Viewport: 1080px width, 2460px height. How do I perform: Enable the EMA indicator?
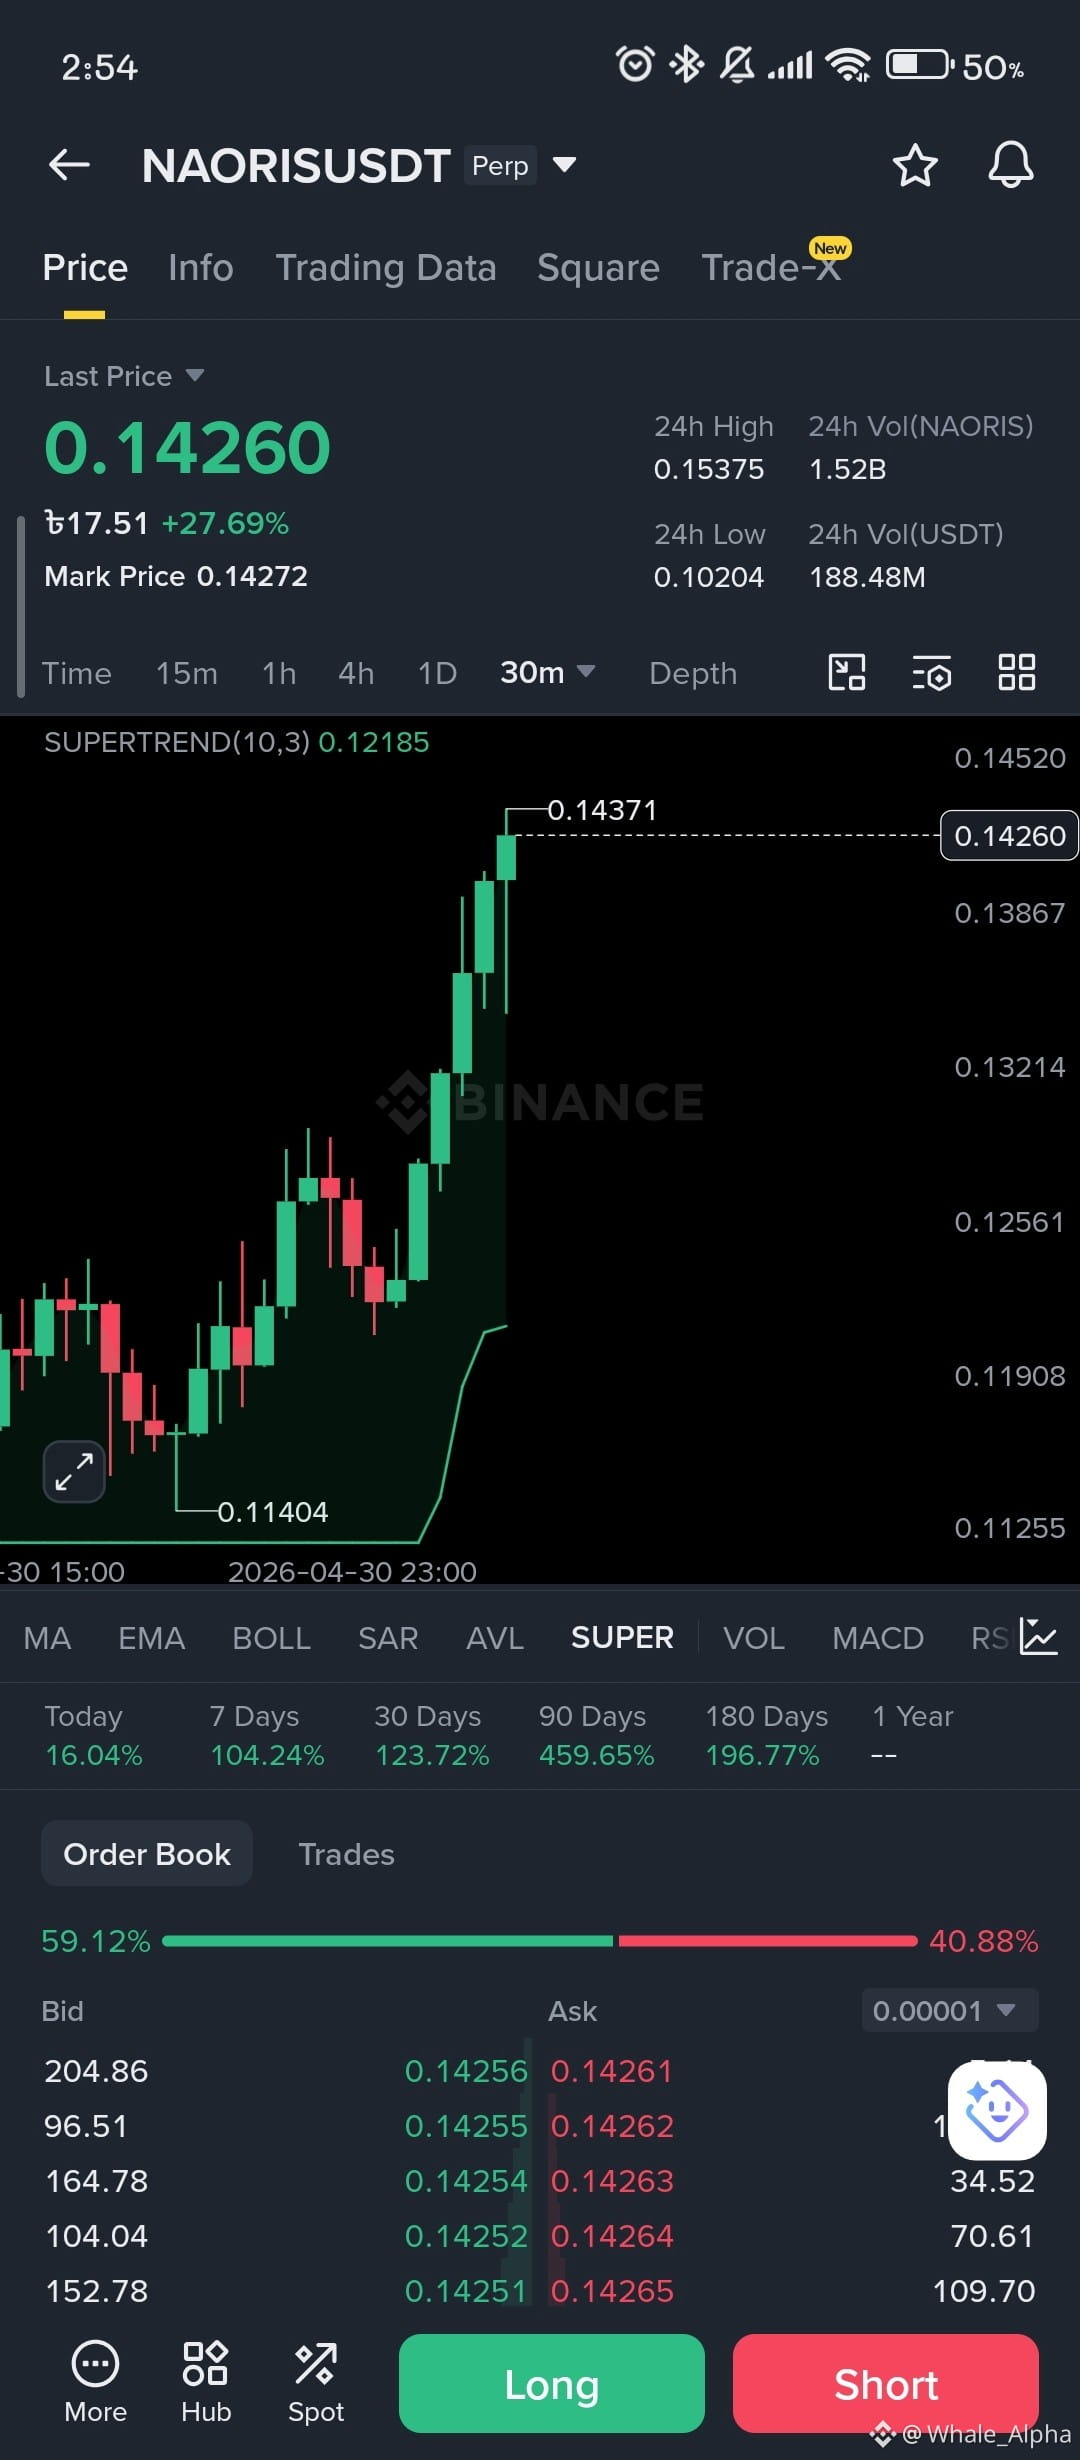151,1638
